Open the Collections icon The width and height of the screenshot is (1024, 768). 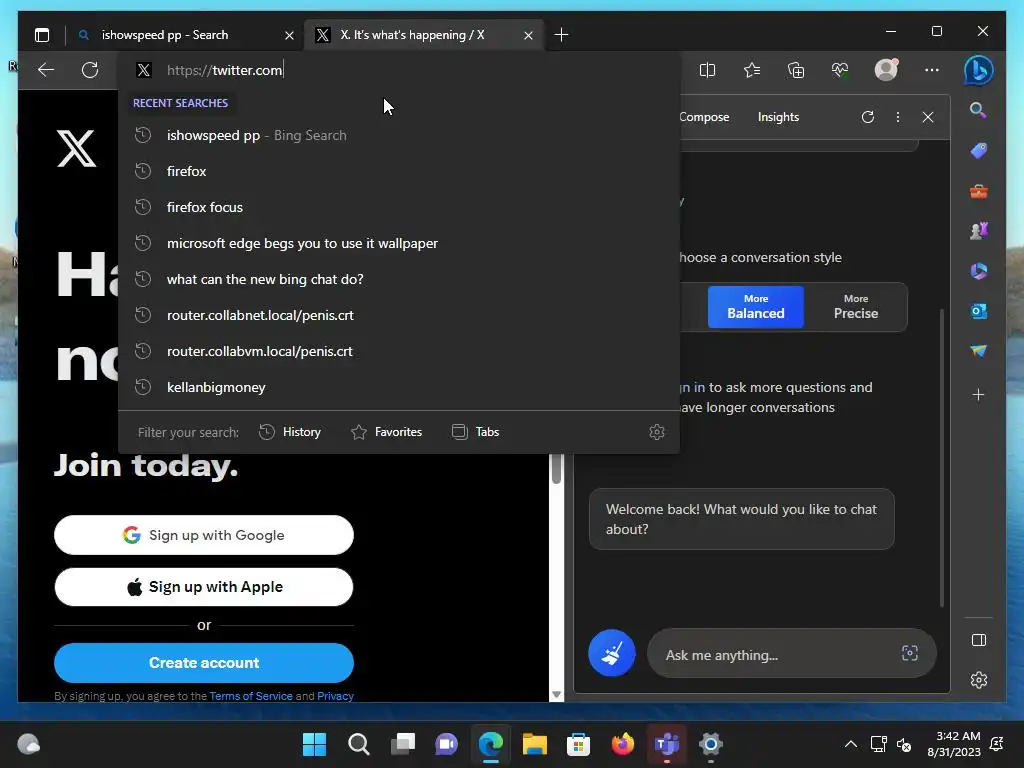click(x=796, y=70)
